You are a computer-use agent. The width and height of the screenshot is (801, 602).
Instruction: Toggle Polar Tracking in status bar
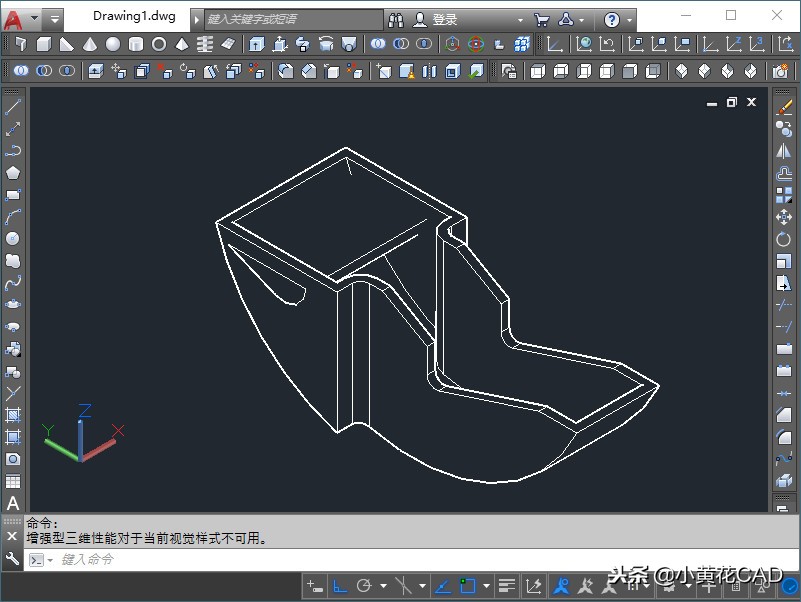[364, 585]
